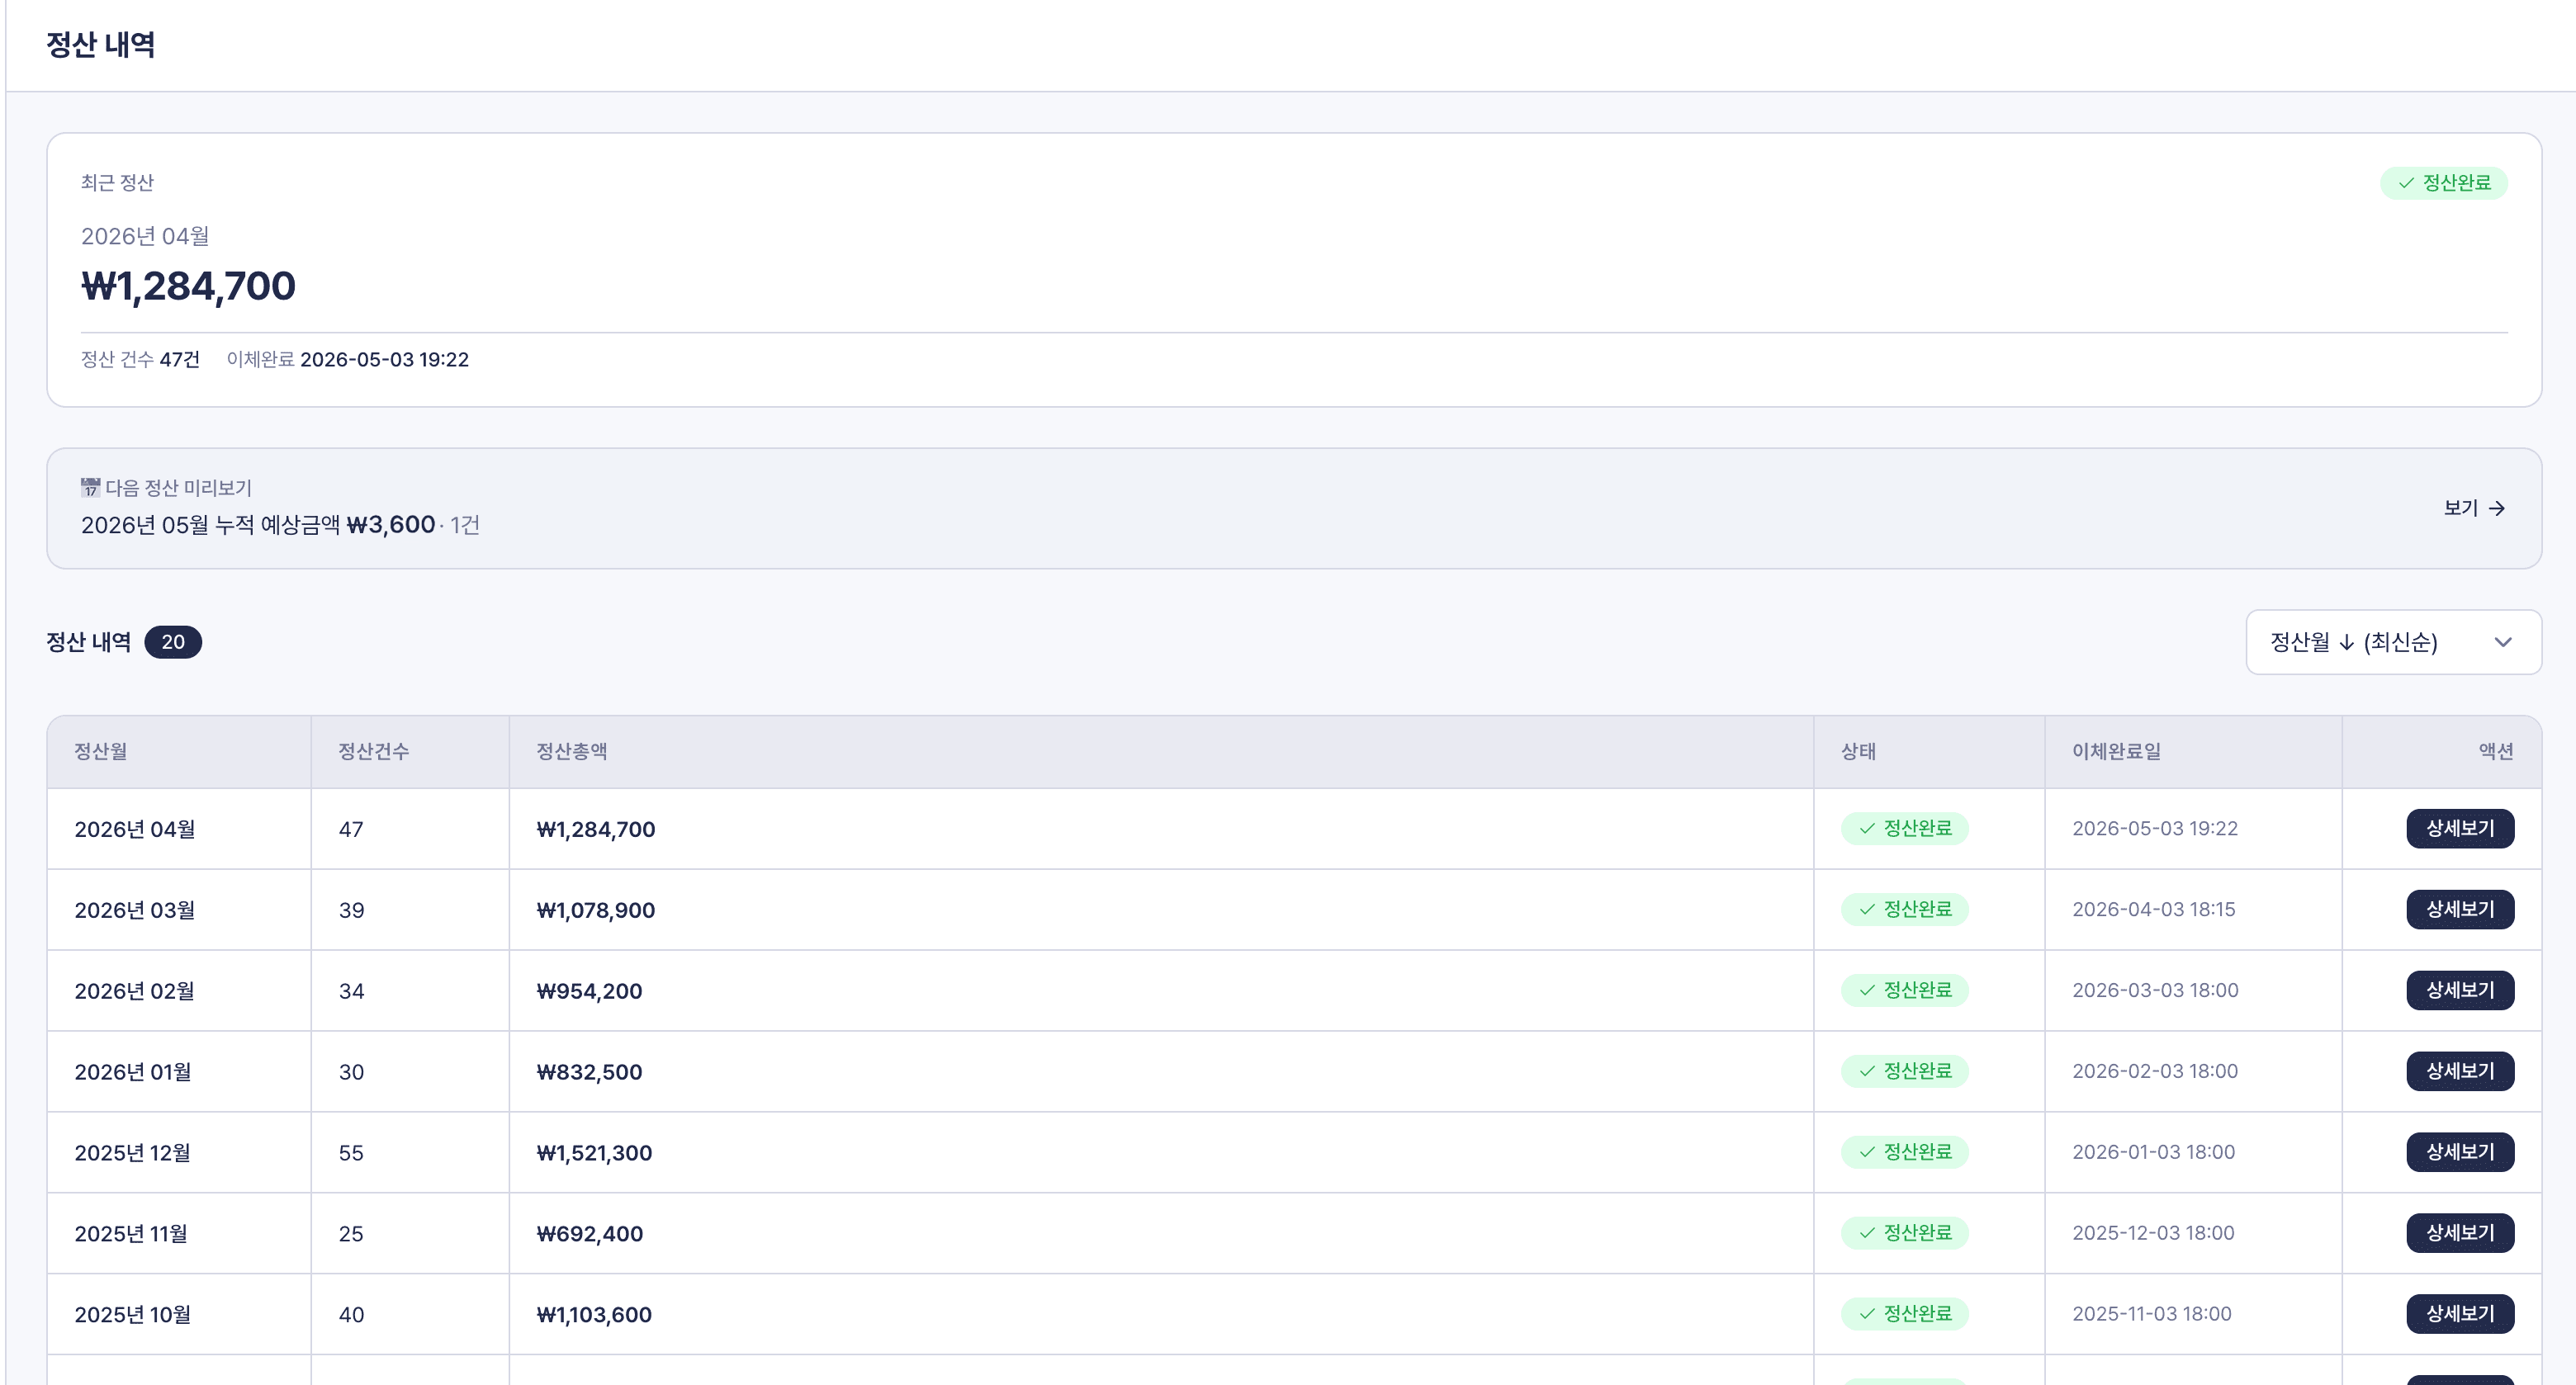The image size is (2576, 1385).
Task: Click 상세보기 for 2026년 02월
Action: (x=2460, y=990)
